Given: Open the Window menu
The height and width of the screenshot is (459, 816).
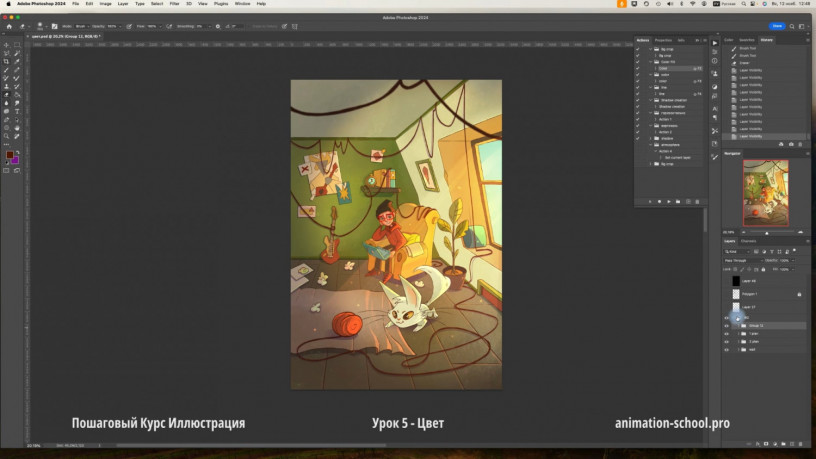Looking at the screenshot, I should coord(242,4).
